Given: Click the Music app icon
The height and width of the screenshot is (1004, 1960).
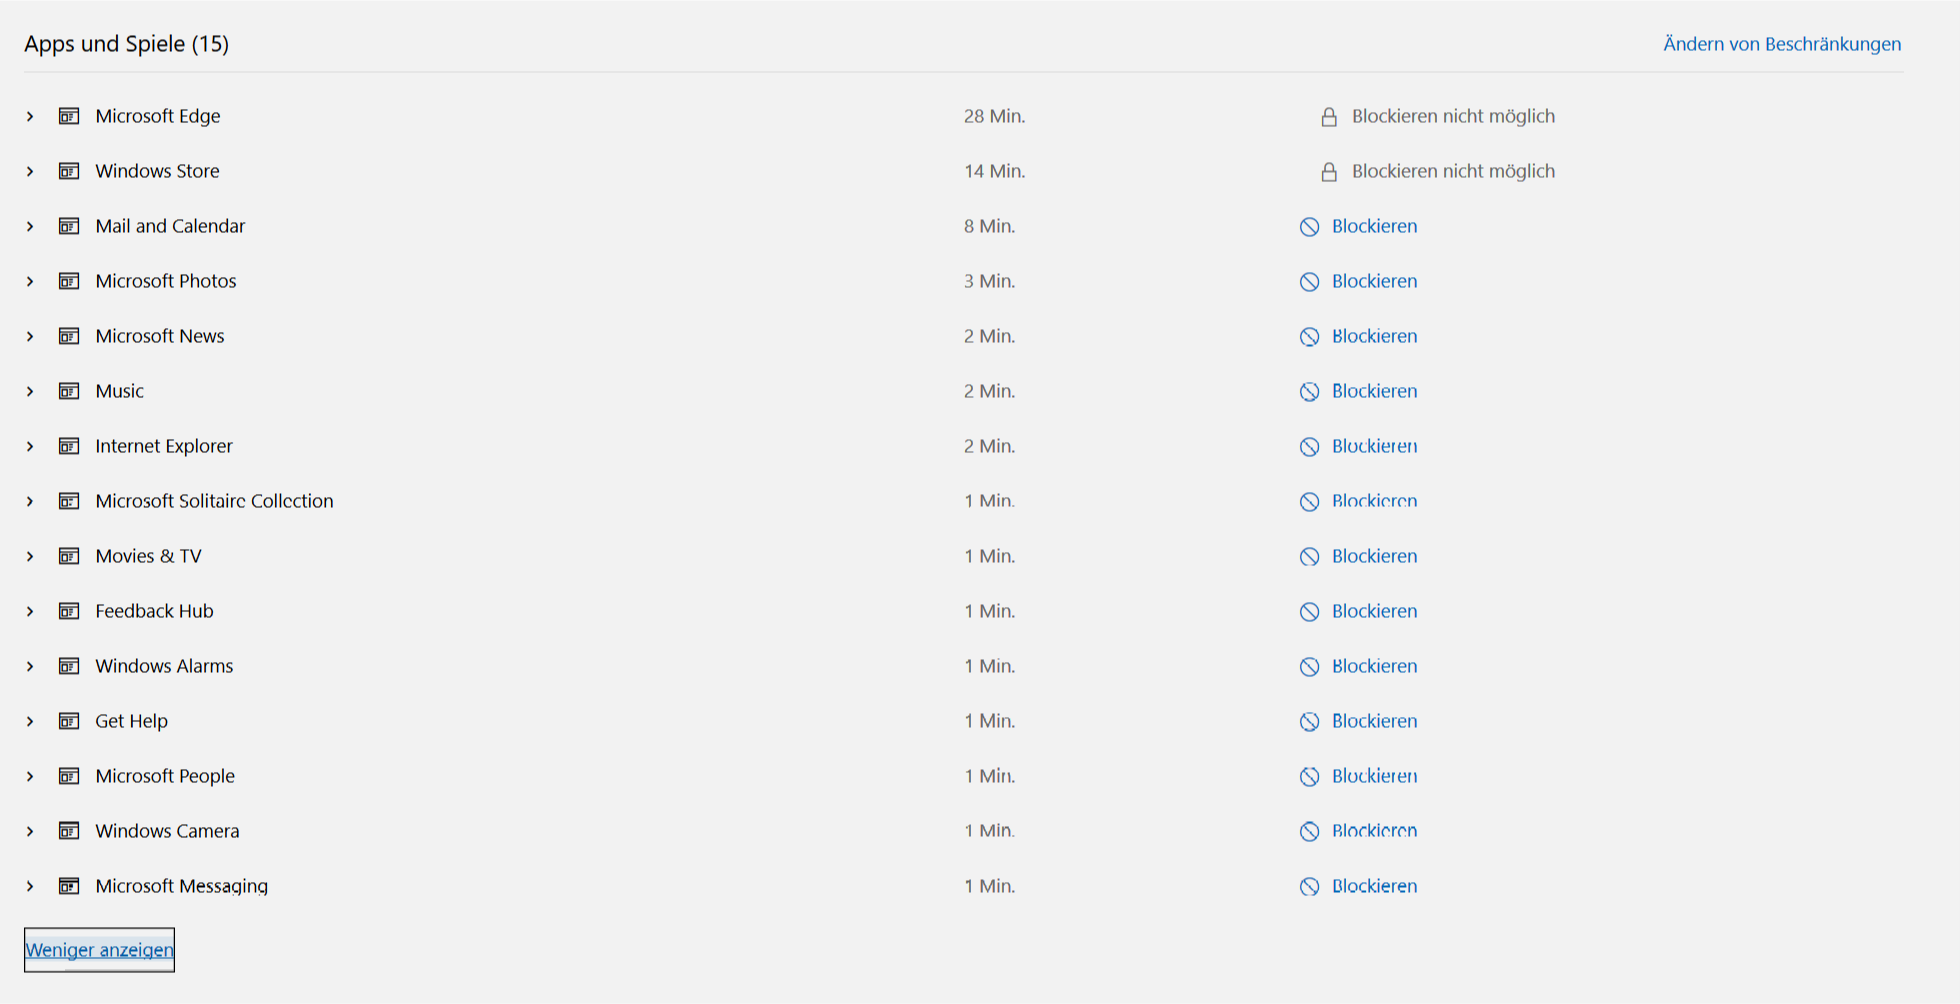Looking at the screenshot, I should coord(69,391).
